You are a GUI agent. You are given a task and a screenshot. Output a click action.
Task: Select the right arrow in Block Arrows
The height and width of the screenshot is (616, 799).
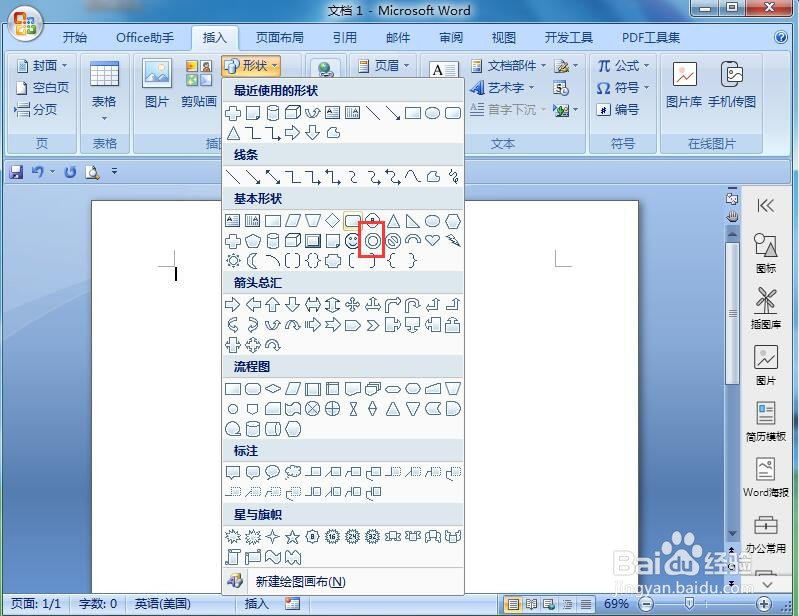232,305
